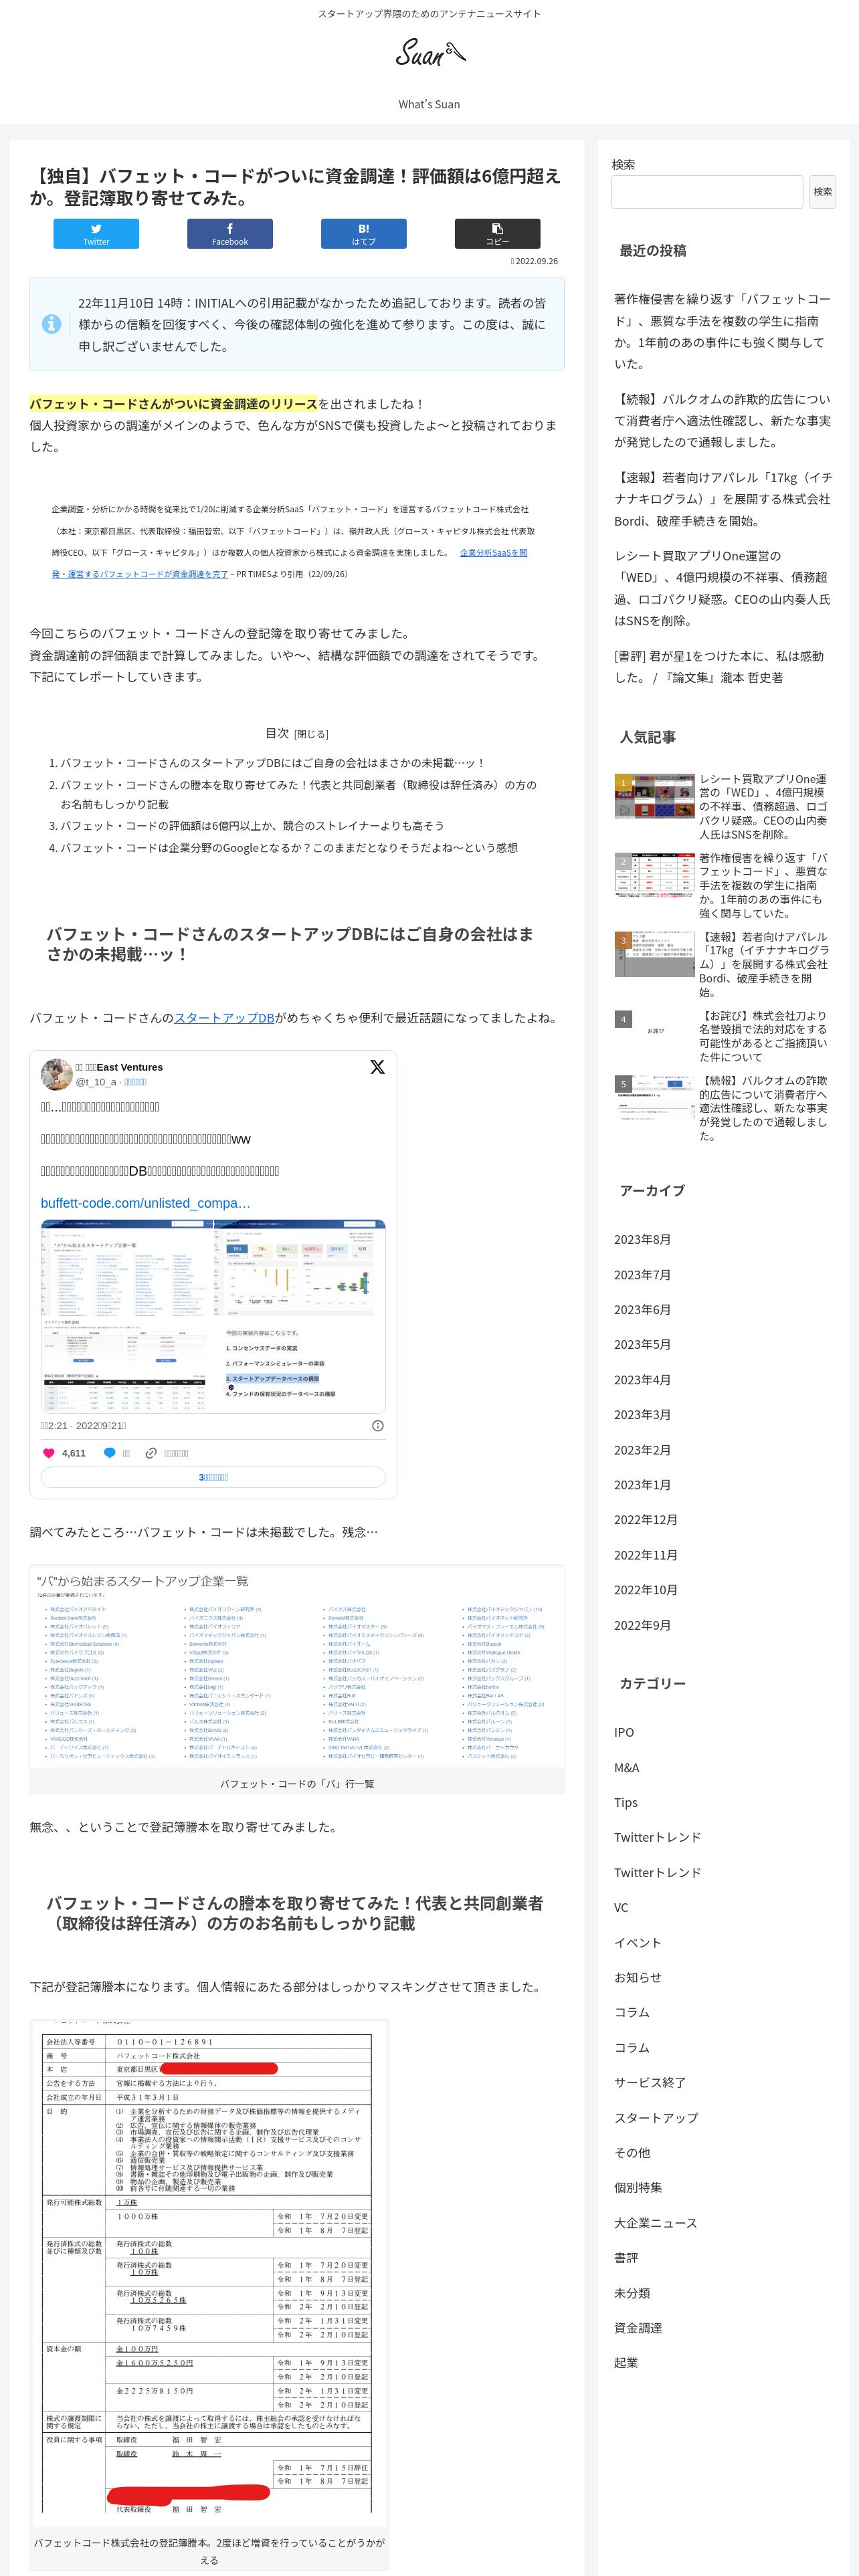Screen dimensions: 859x2576
Task: Select the 起業 category
Action: pyautogui.click(x=626, y=2363)
